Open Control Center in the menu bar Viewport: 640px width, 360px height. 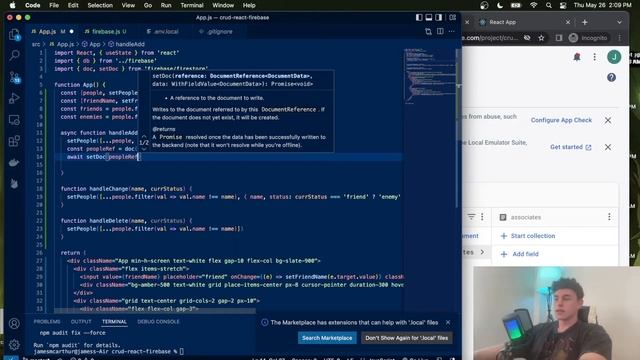click(x=563, y=5)
